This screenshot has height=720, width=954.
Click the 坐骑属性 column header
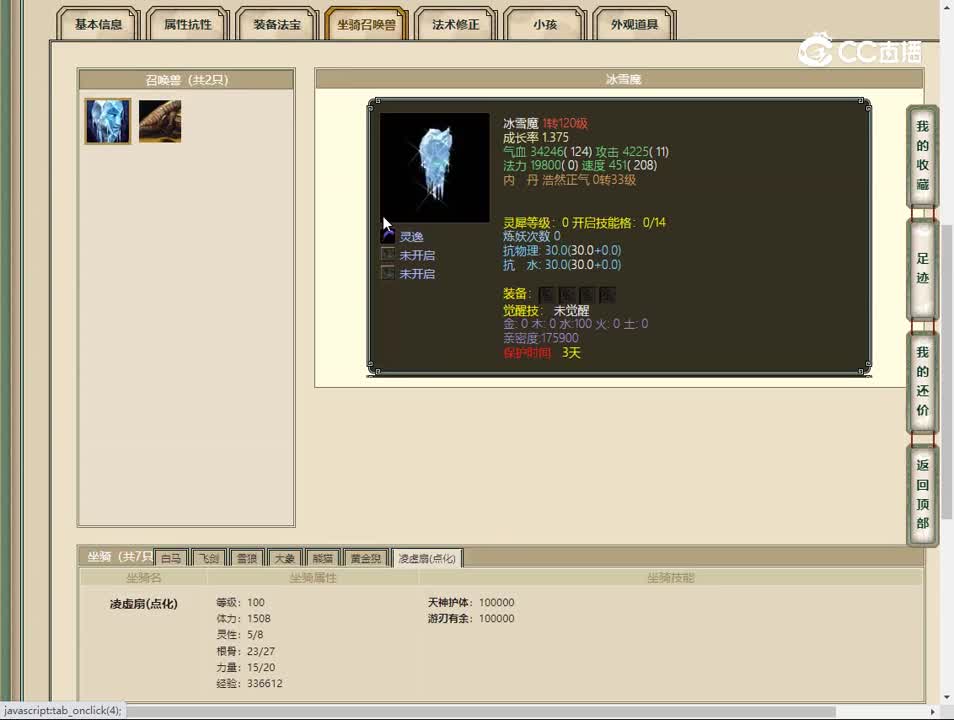click(x=313, y=578)
